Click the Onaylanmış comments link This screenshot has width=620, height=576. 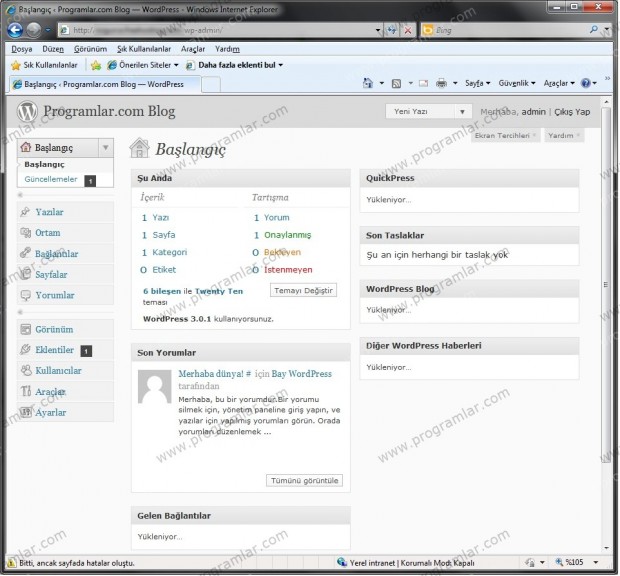287,235
